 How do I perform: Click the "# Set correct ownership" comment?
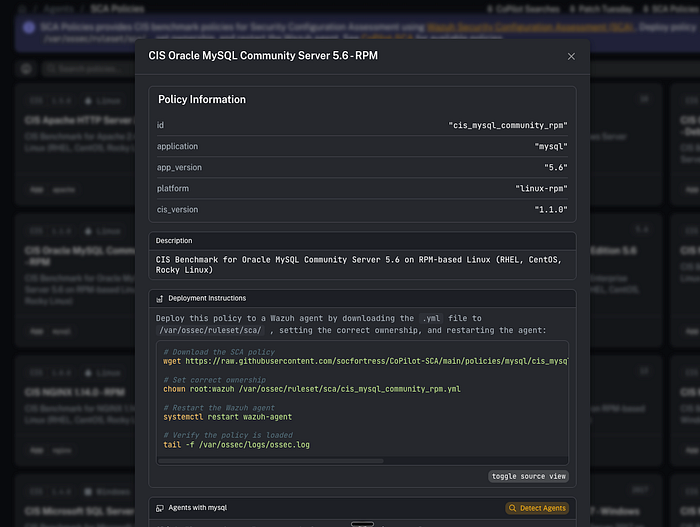(x=214, y=380)
